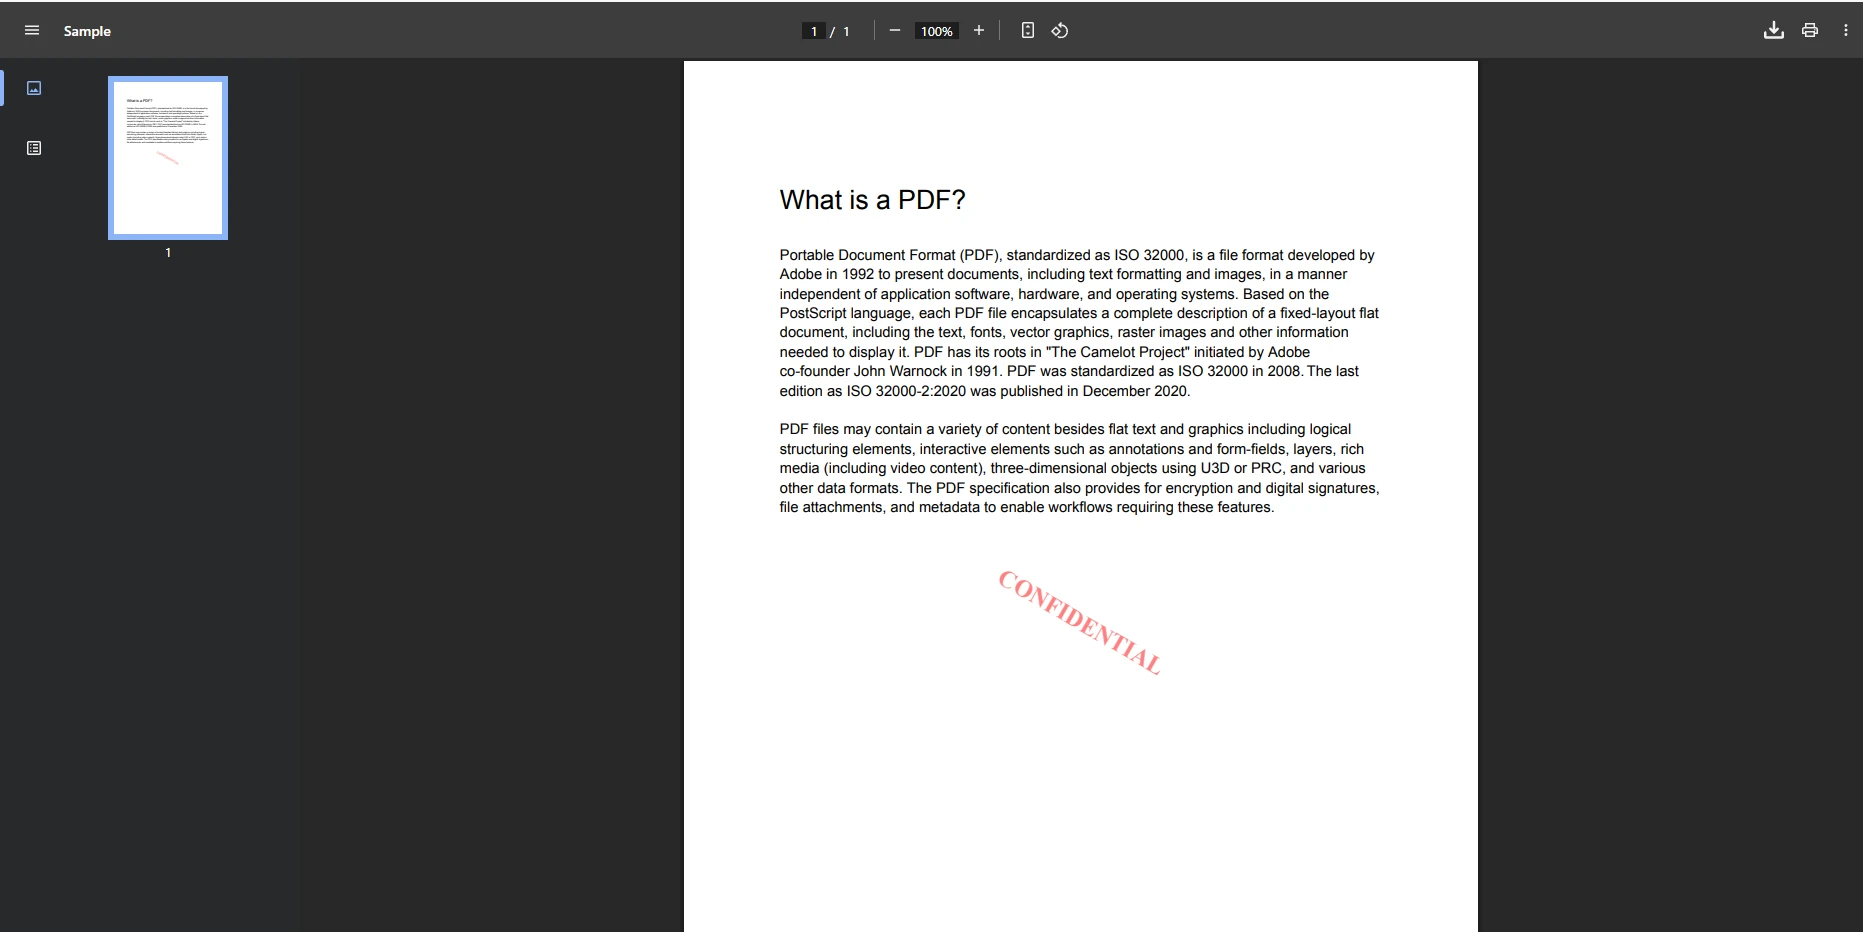Click the download icon to save the PDF

(1775, 30)
